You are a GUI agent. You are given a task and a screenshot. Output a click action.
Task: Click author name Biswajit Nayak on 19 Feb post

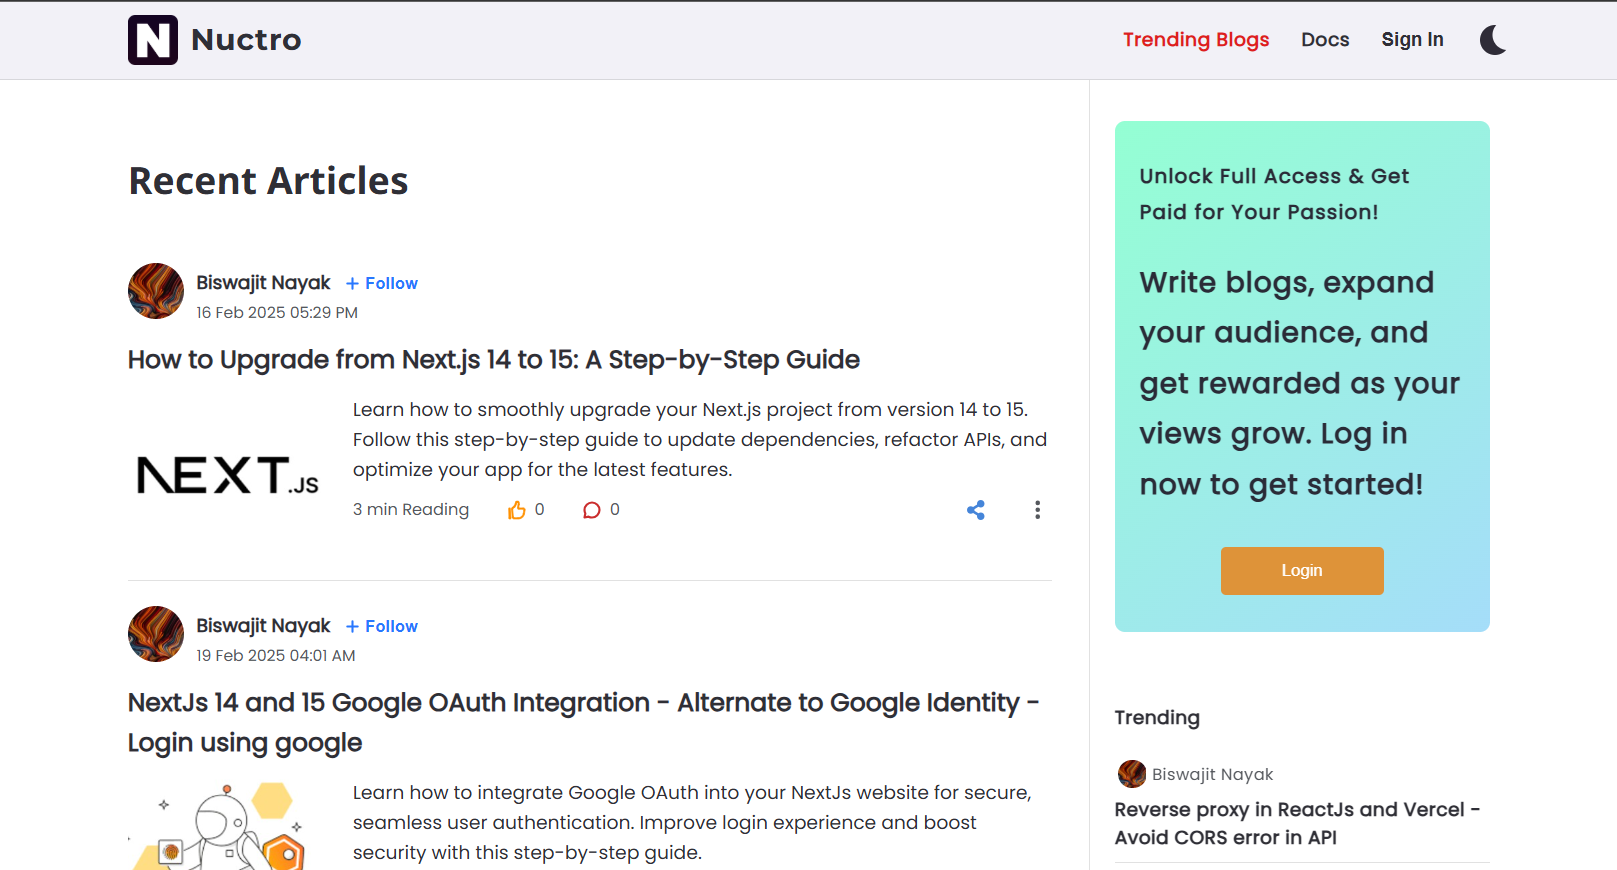[263, 626]
